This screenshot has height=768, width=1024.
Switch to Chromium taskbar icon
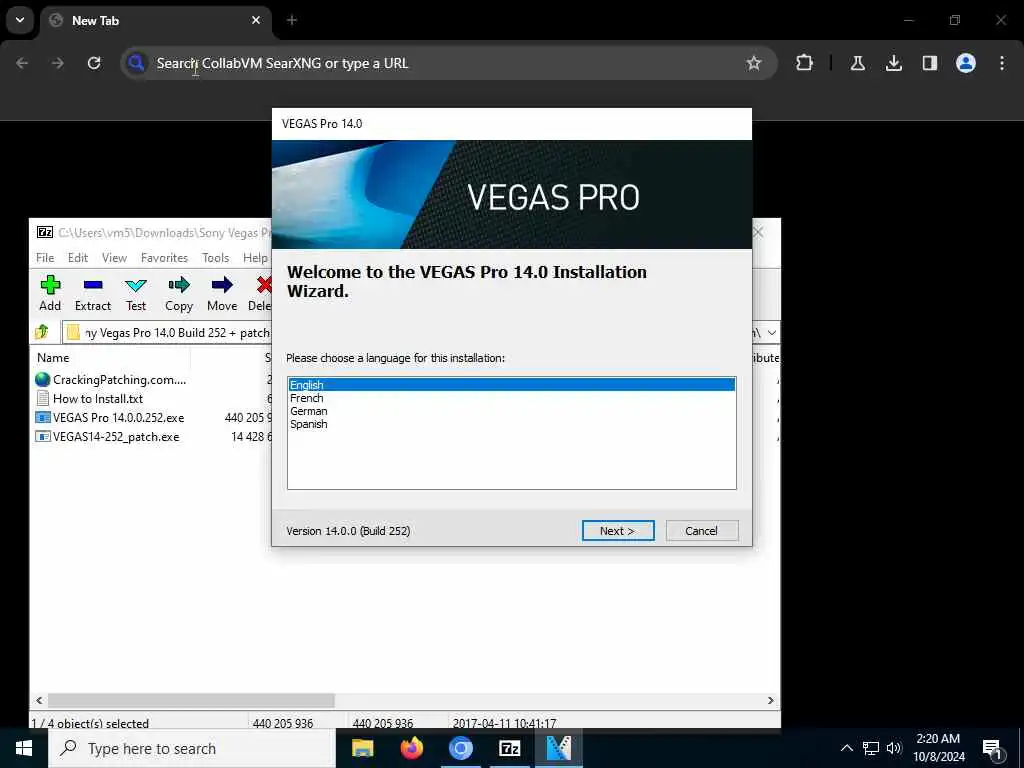(x=460, y=748)
